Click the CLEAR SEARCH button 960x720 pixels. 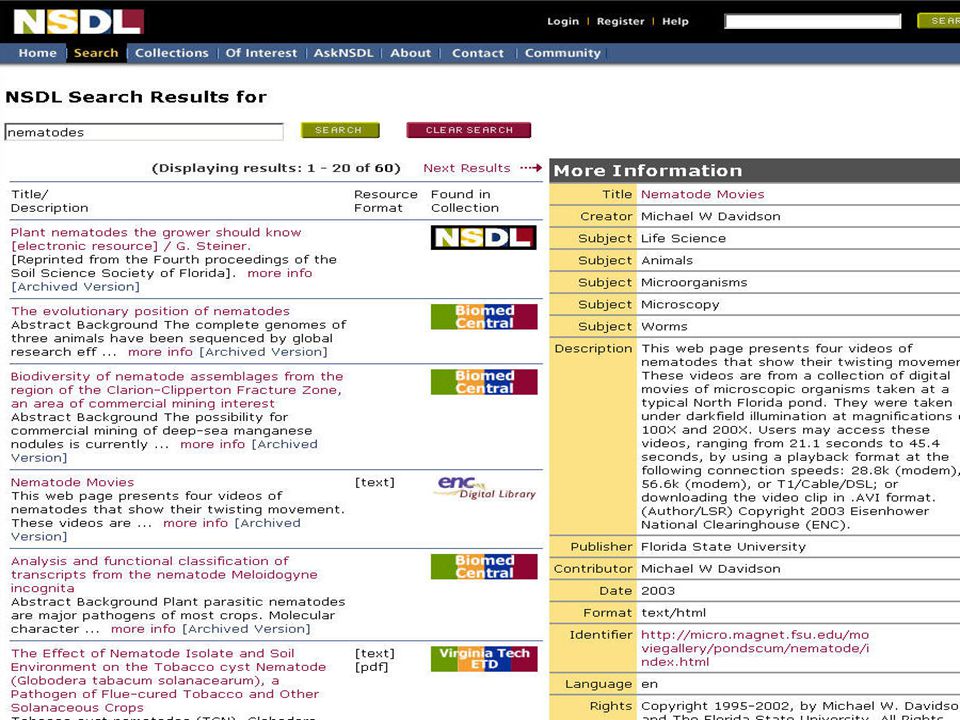pyautogui.click(x=469, y=130)
